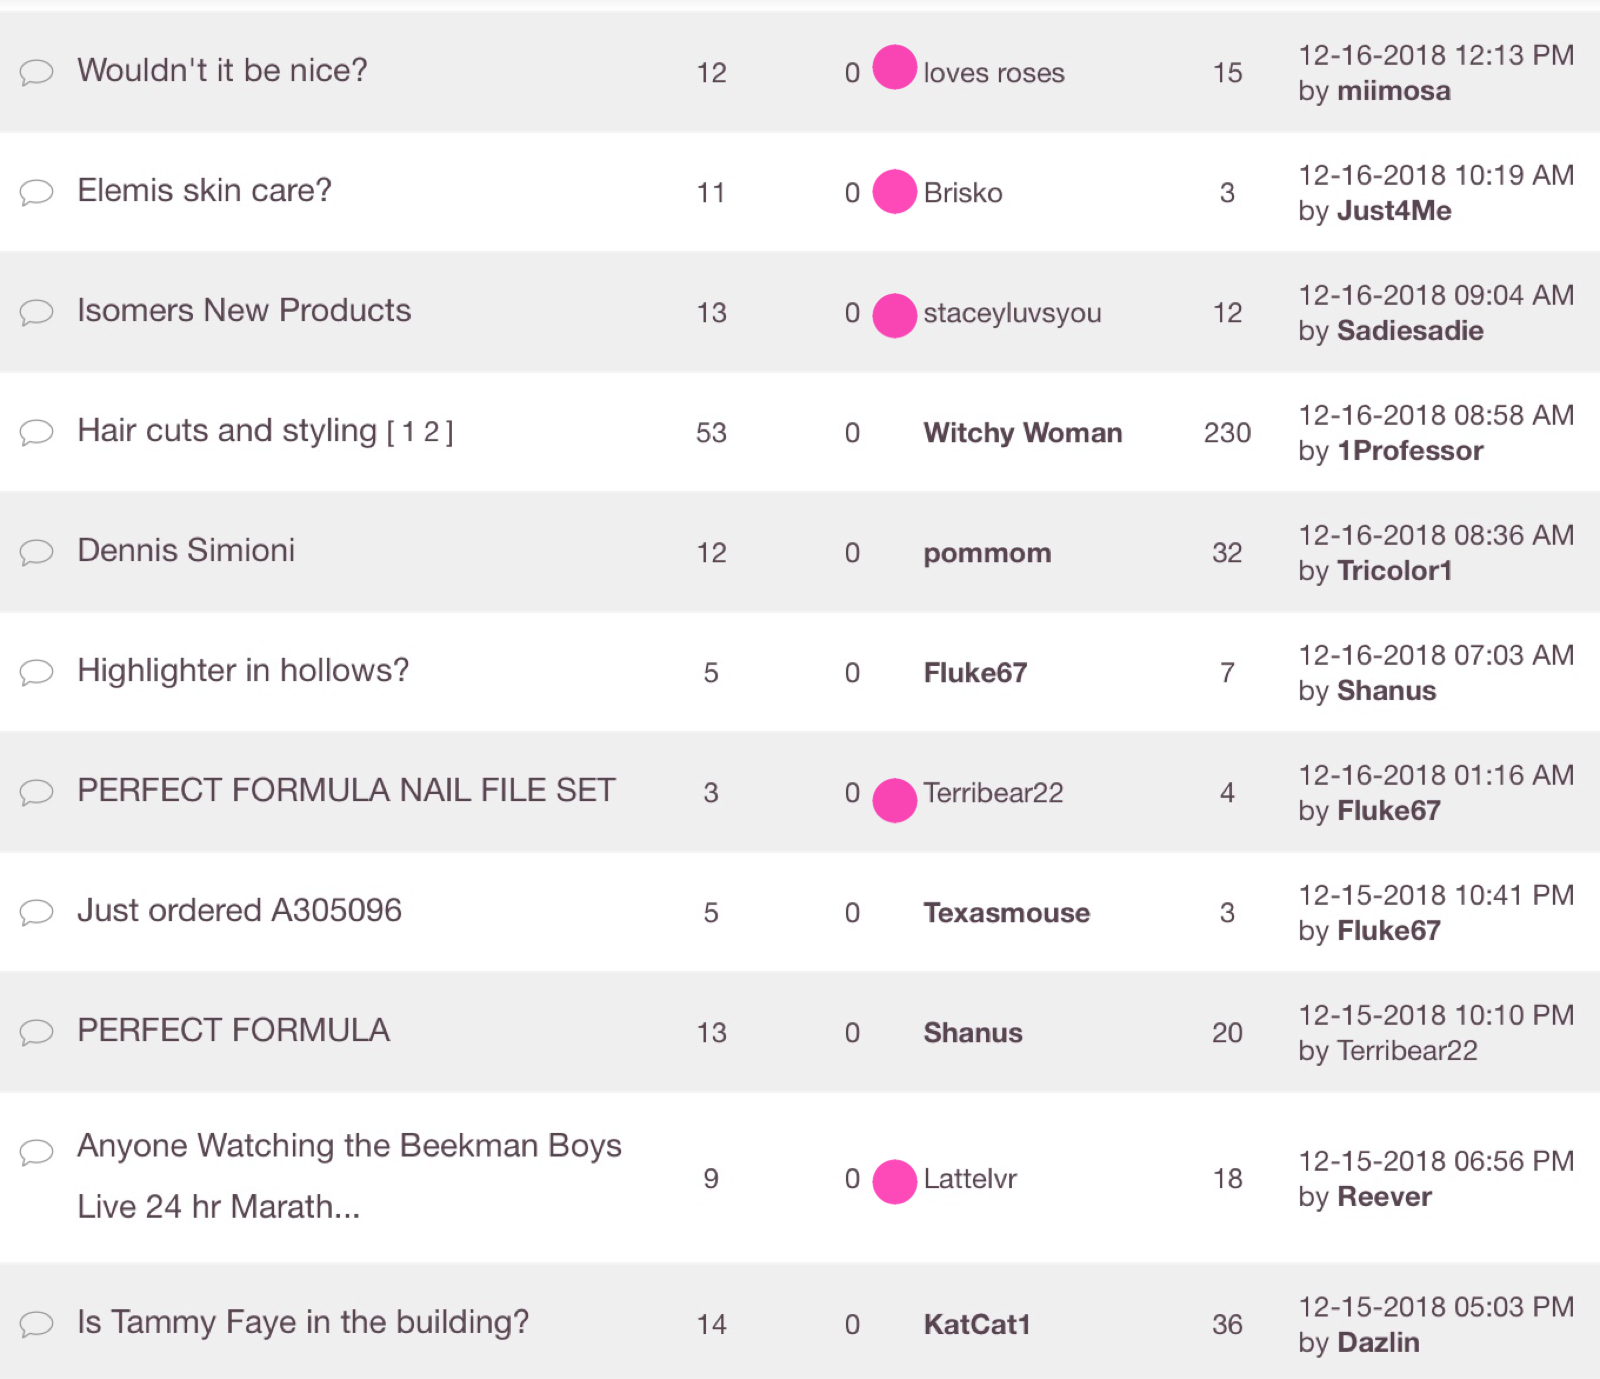The width and height of the screenshot is (1600, 1379).
Task: Open the Hair cuts and styling thread
Action: (x=227, y=431)
